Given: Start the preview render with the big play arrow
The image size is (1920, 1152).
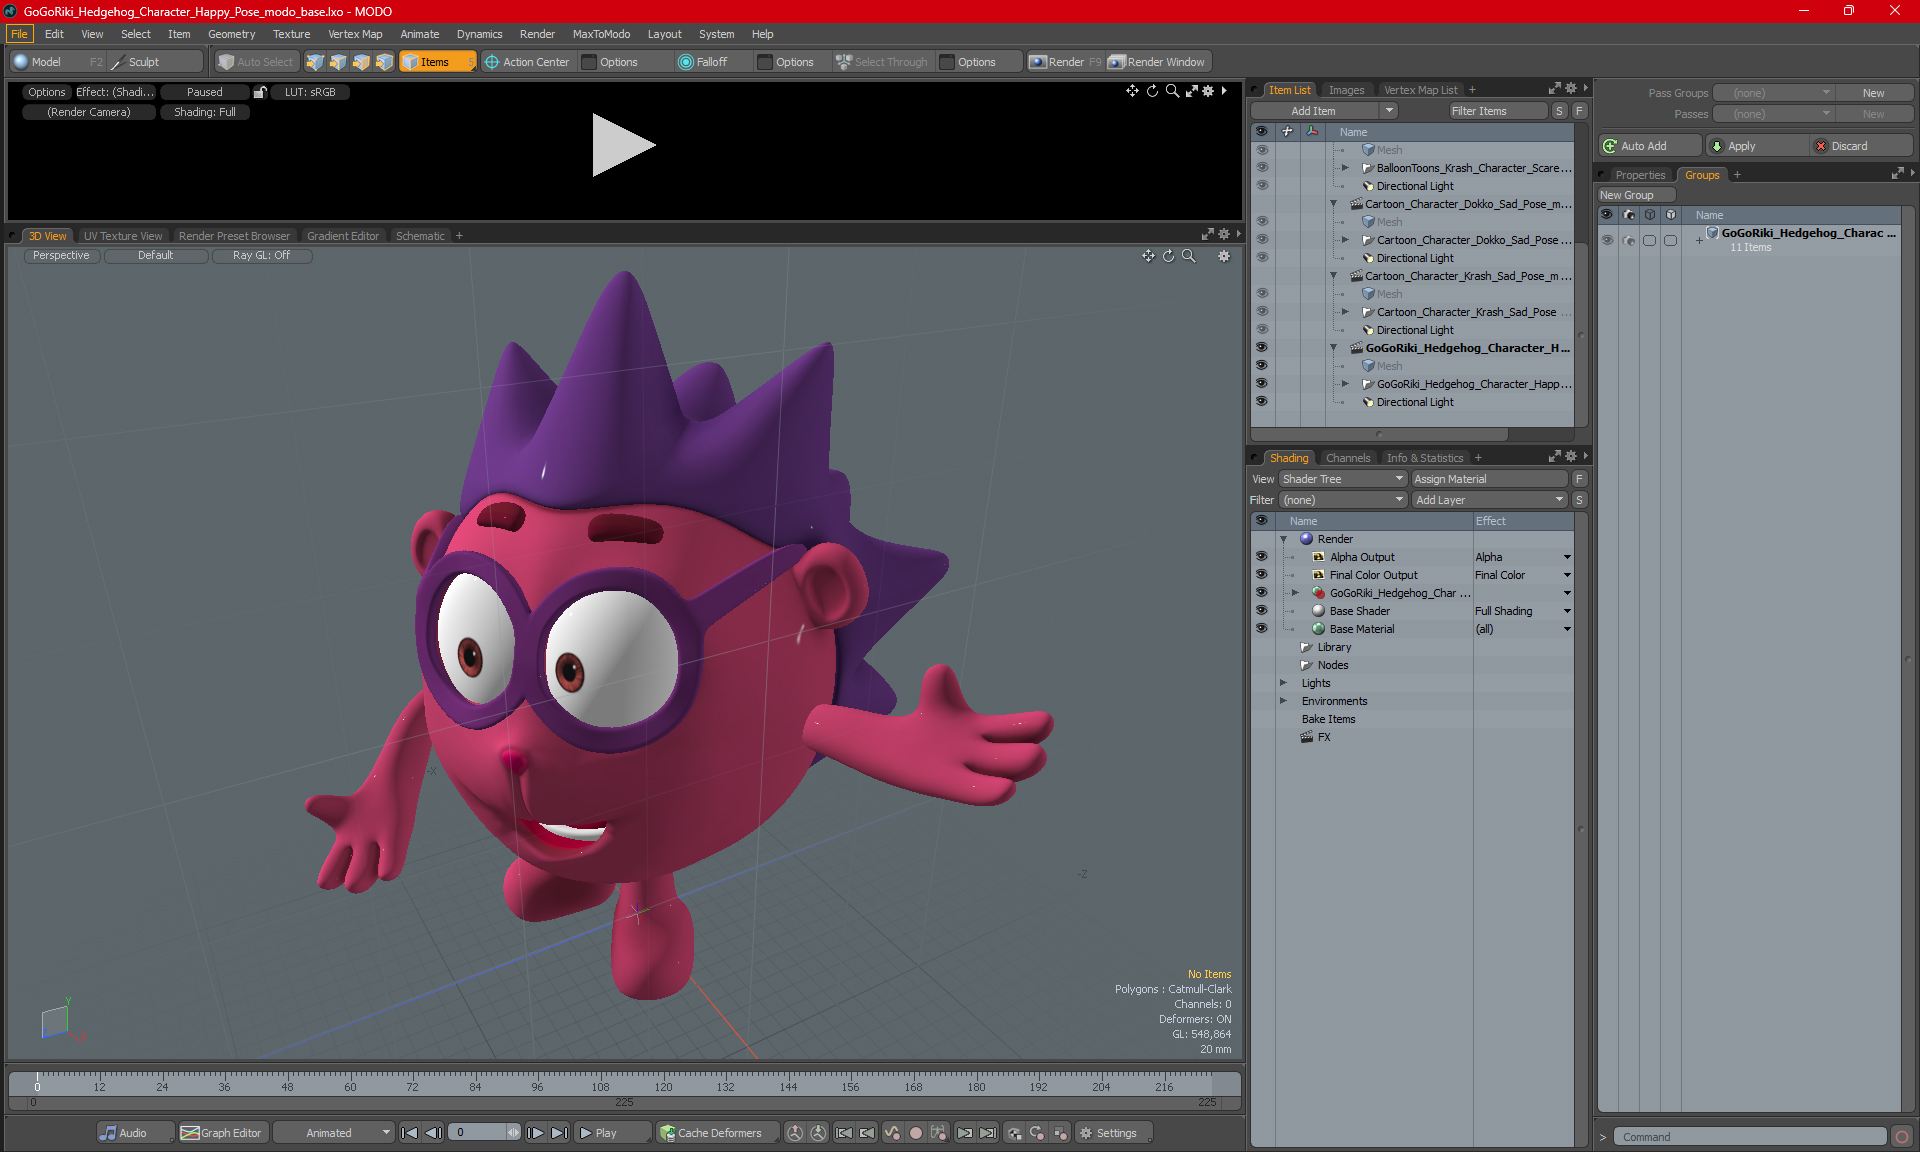Looking at the screenshot, I should pyautogui.click(x=623, y=145).
